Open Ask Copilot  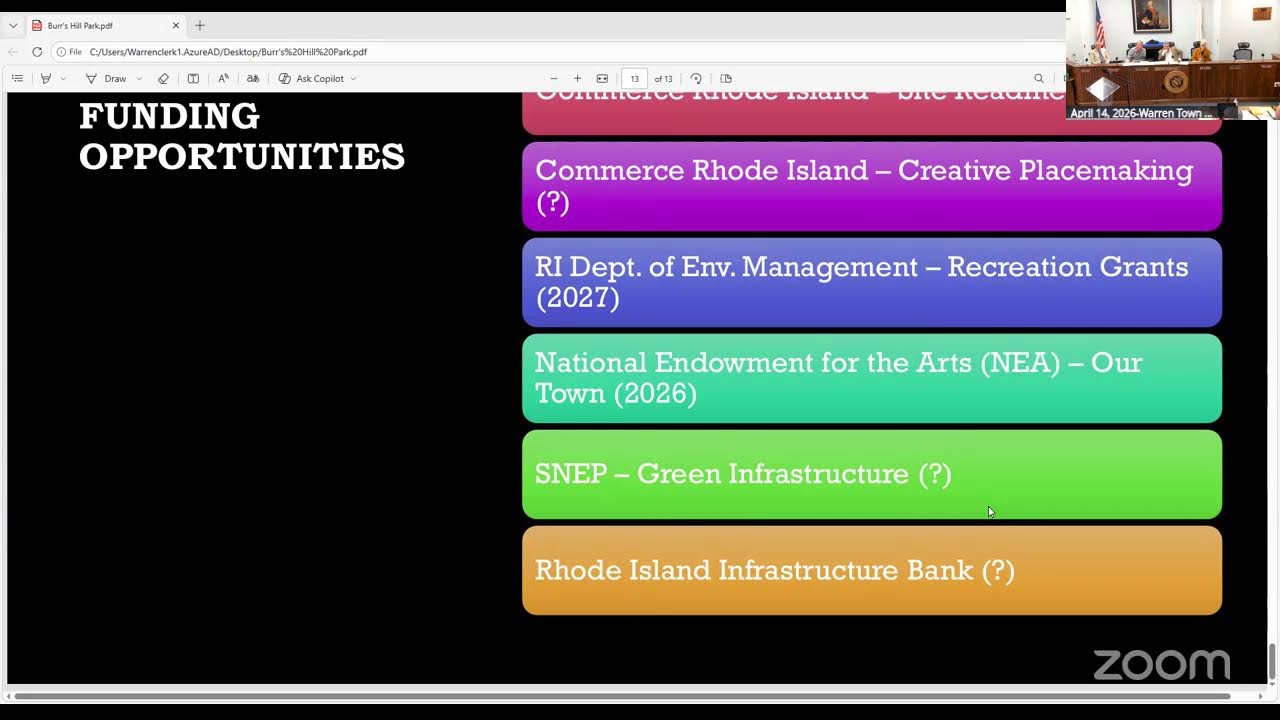311,78
